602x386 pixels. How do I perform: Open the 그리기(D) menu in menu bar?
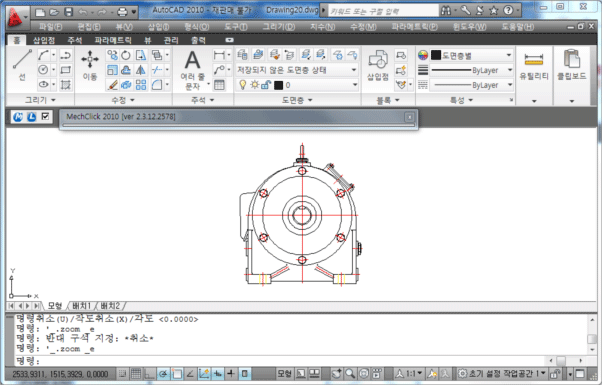[279, 27]
